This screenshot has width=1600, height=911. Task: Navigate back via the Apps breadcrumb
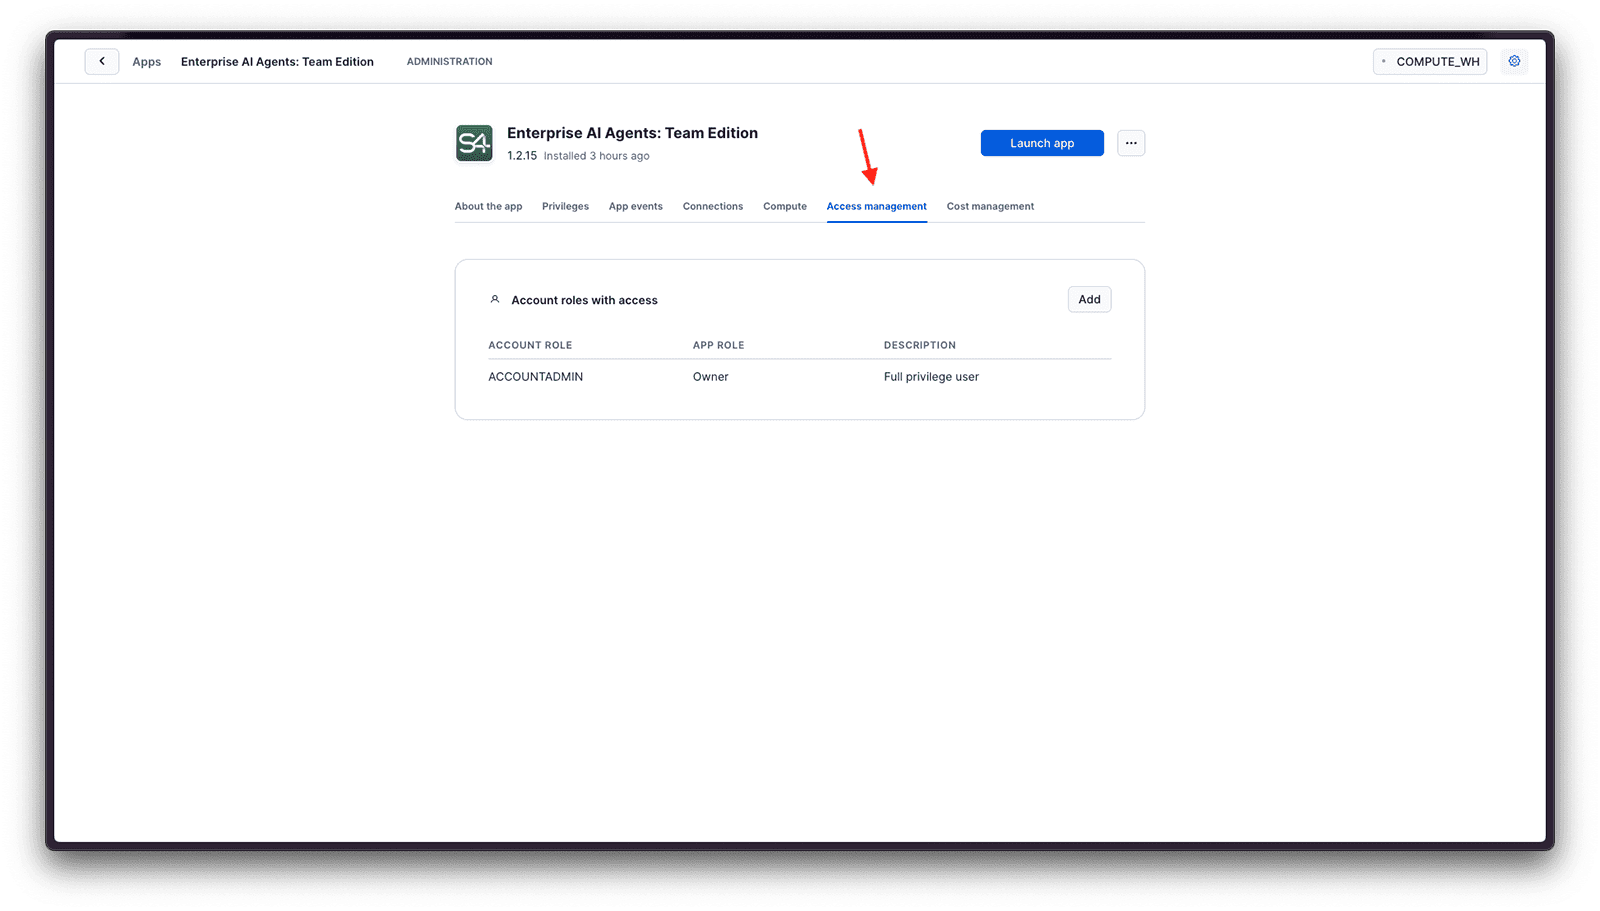point(146,61)
